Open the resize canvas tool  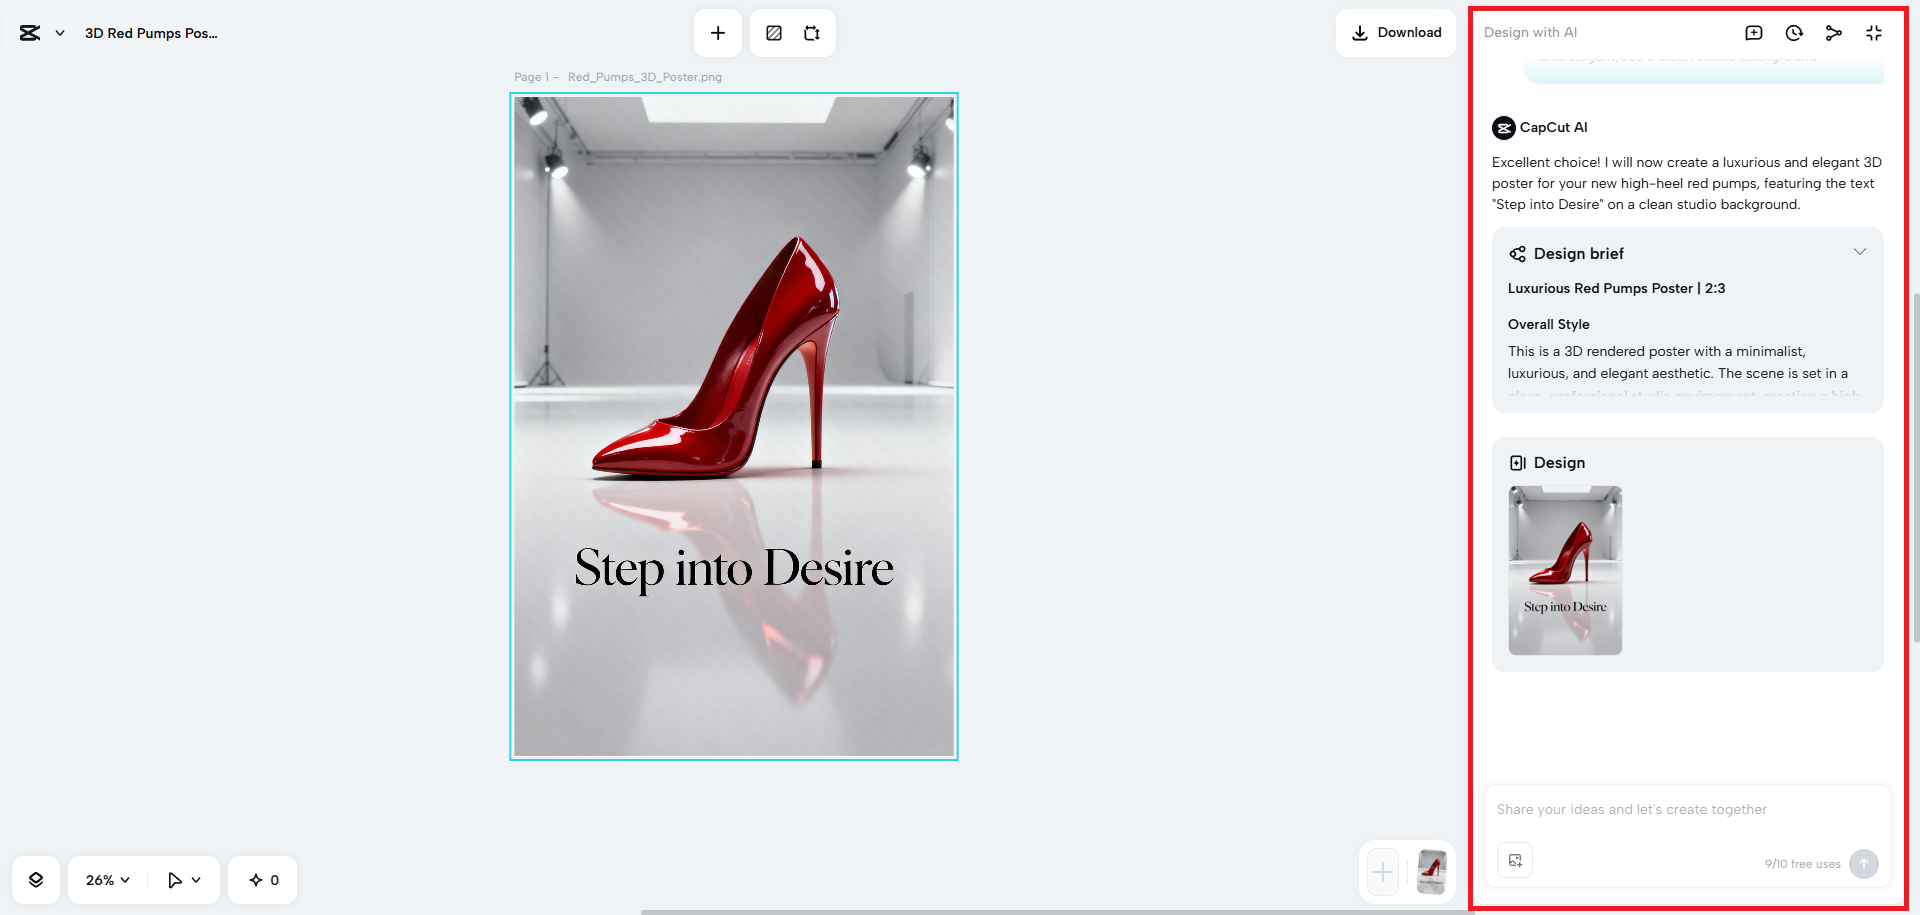(813, 32)
